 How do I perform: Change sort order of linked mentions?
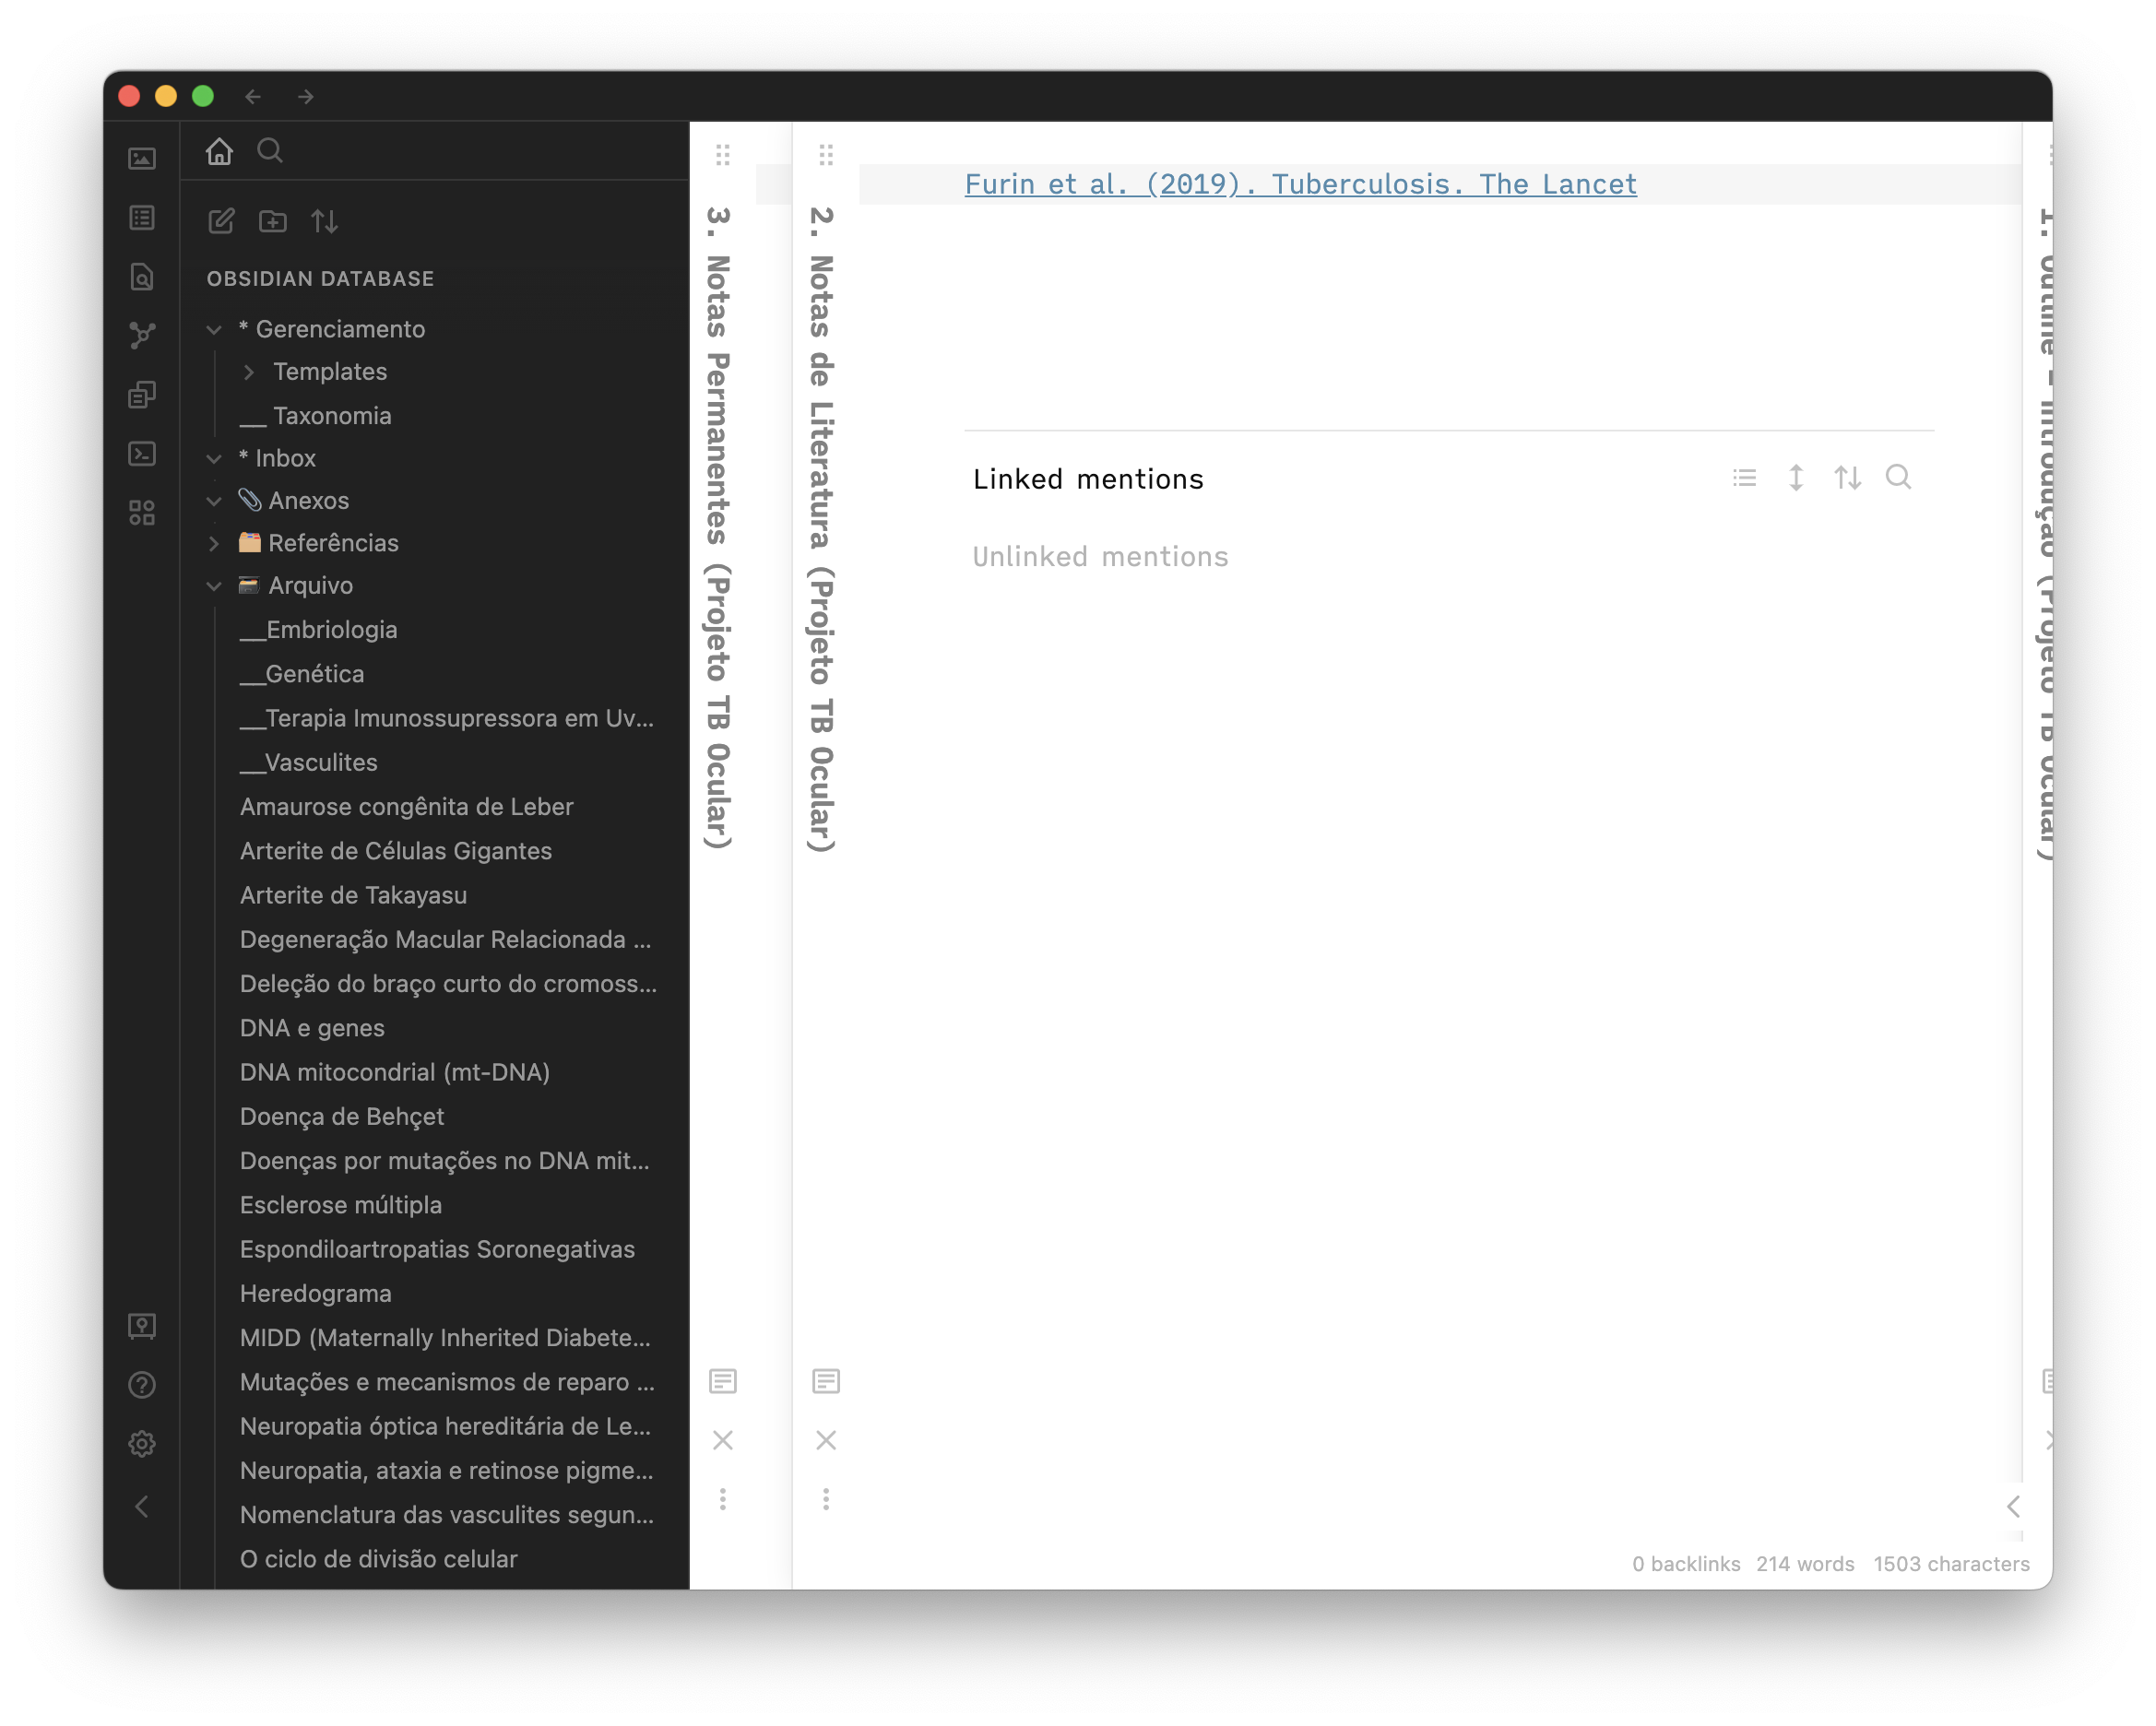coord(1848,478)
